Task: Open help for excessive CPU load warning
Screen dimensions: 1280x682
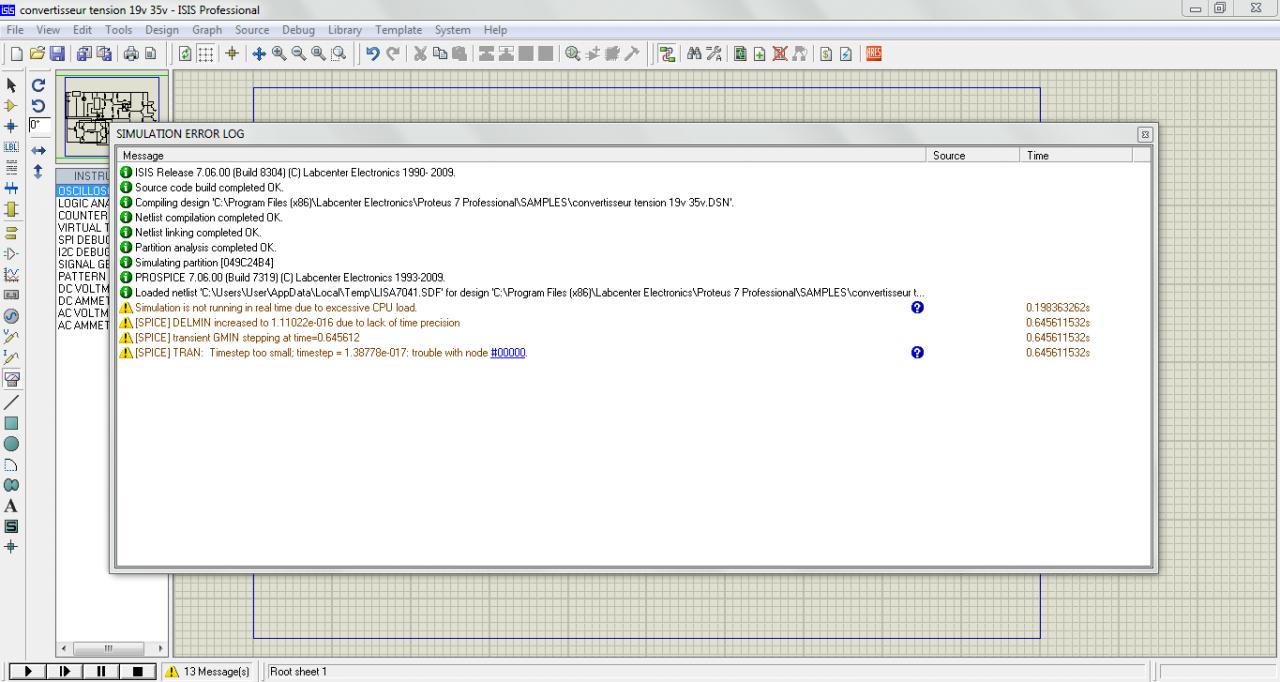Action: [x=917, y=308]
